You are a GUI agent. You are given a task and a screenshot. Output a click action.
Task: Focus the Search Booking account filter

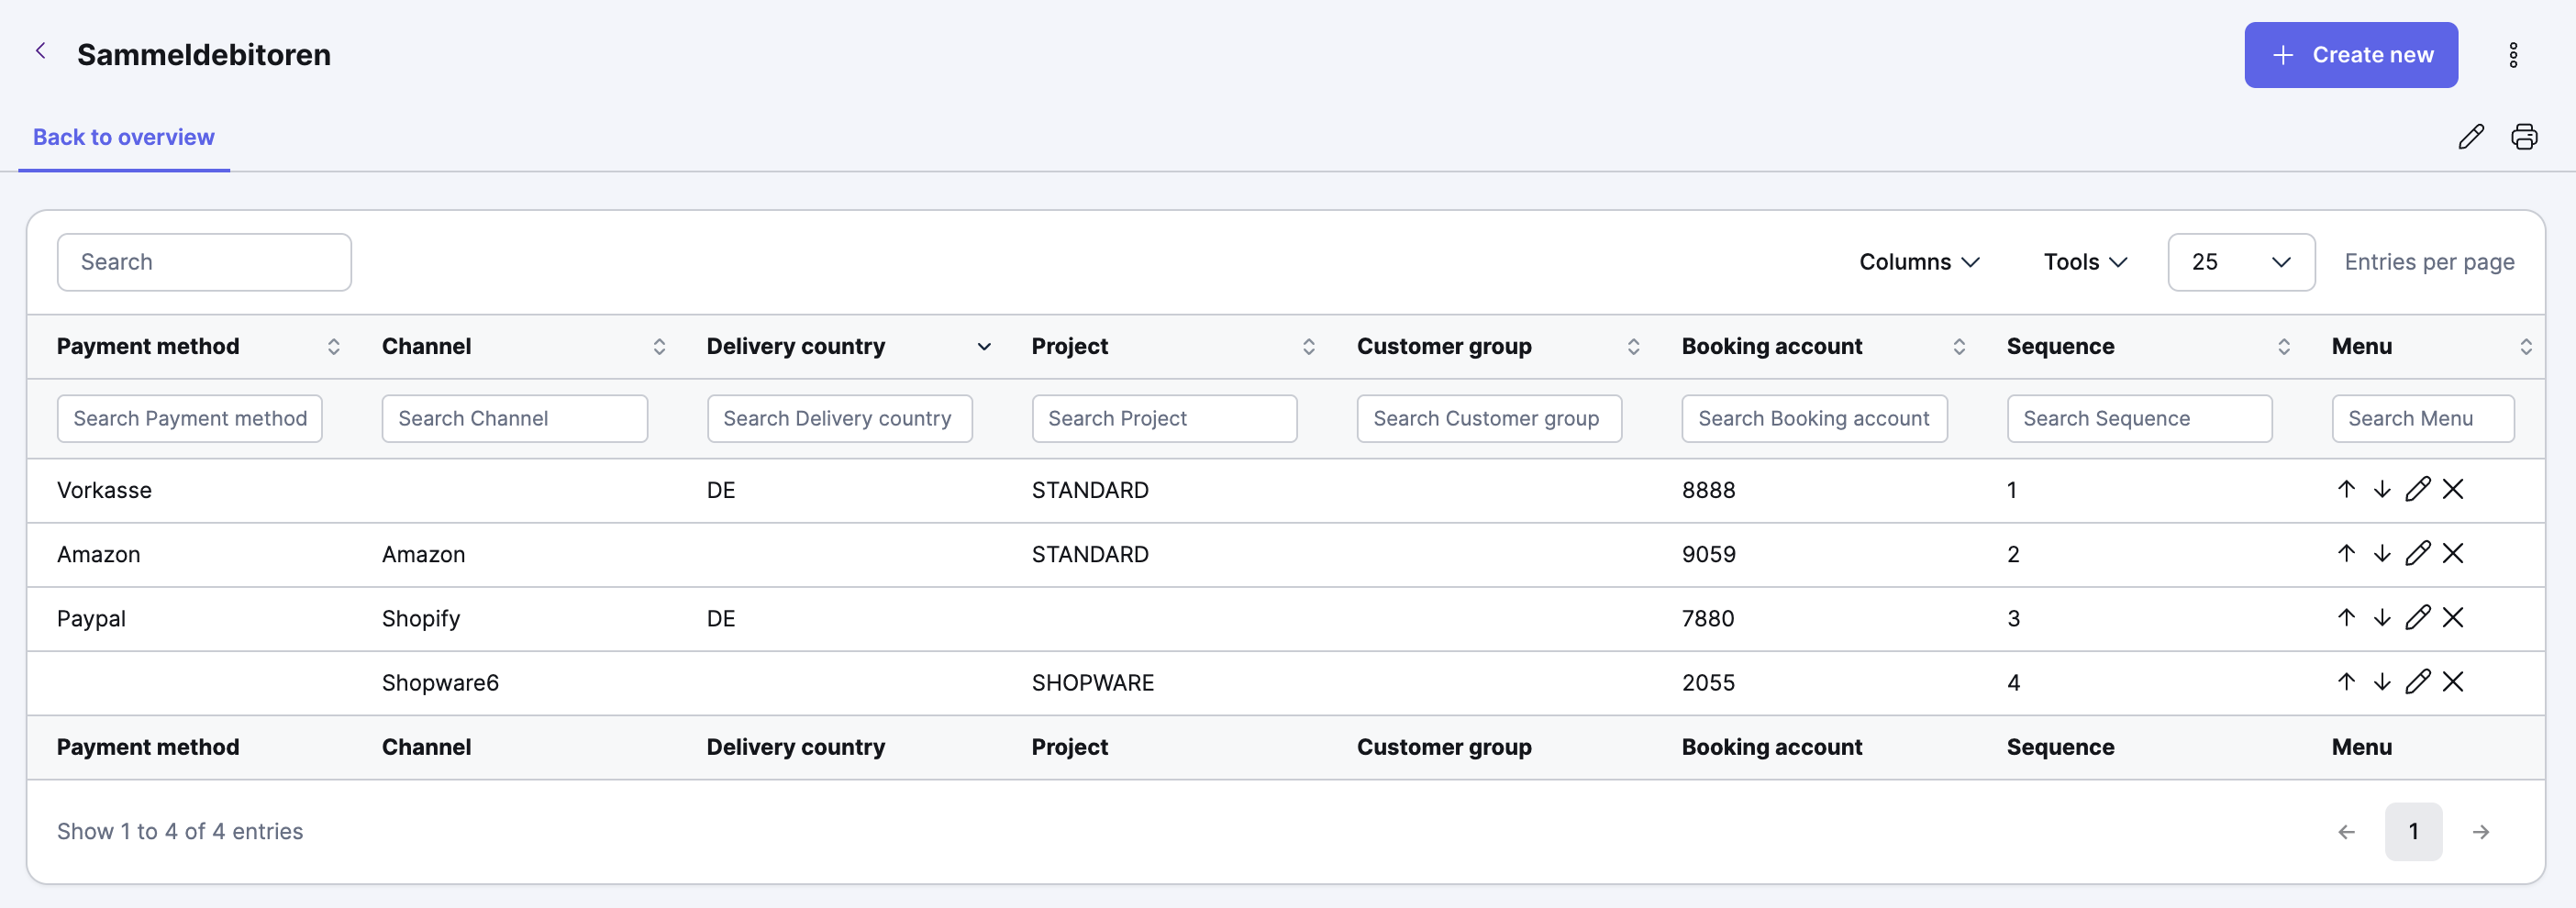1815,419
